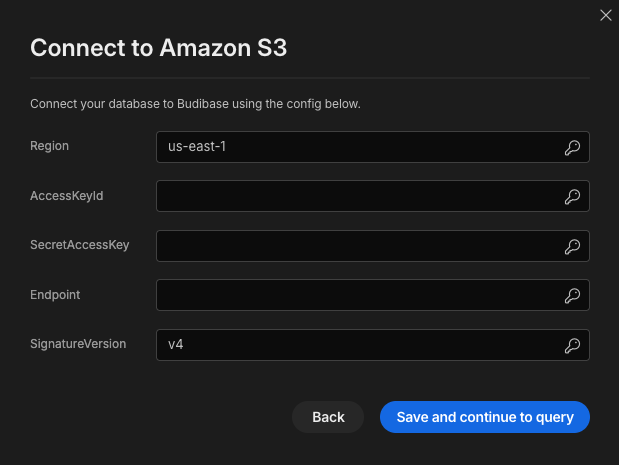Click Save and continue to query
Viewport: 619px width, 465px height.
coord(485,417)
